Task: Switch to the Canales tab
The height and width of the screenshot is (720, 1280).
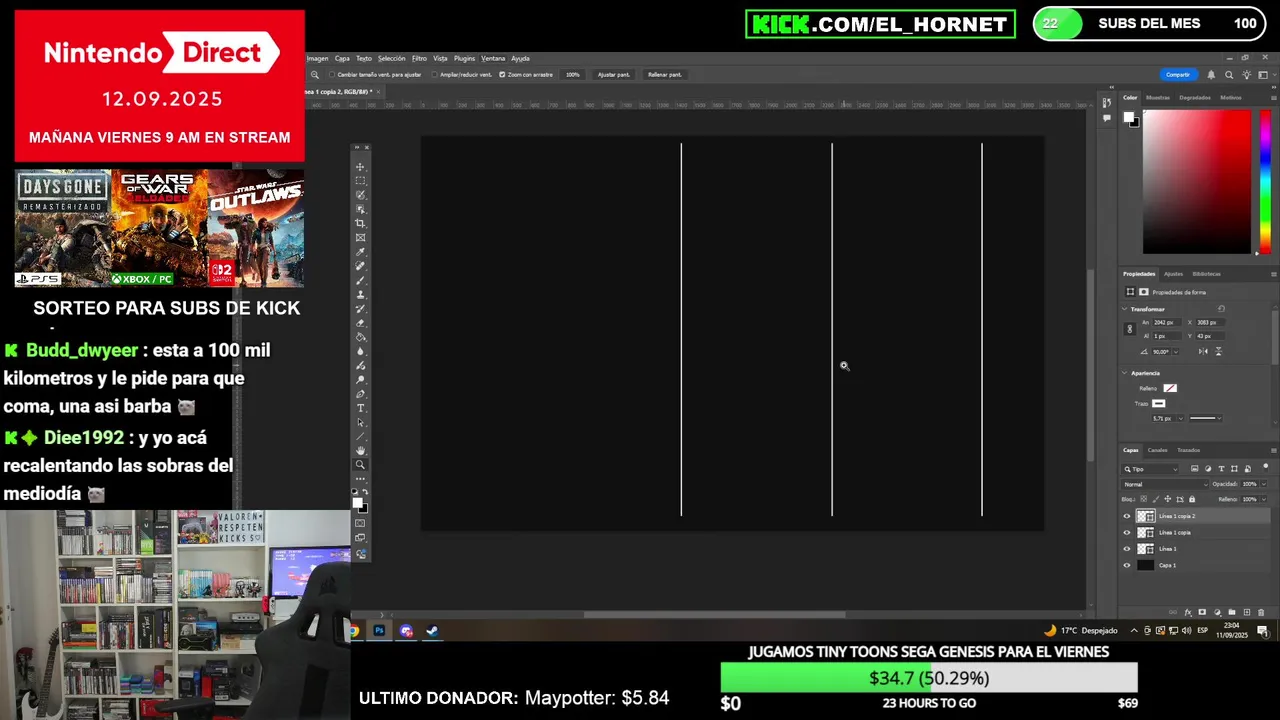Action: click(1158, 450)
